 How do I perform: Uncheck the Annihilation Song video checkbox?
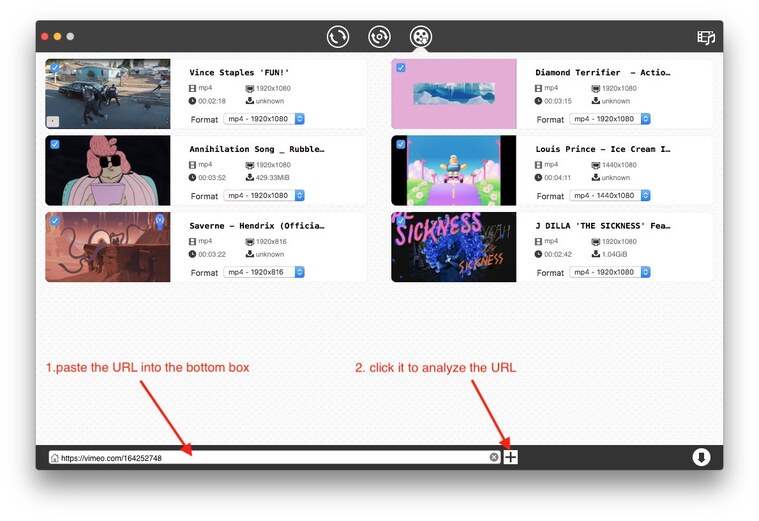[55, 144]
